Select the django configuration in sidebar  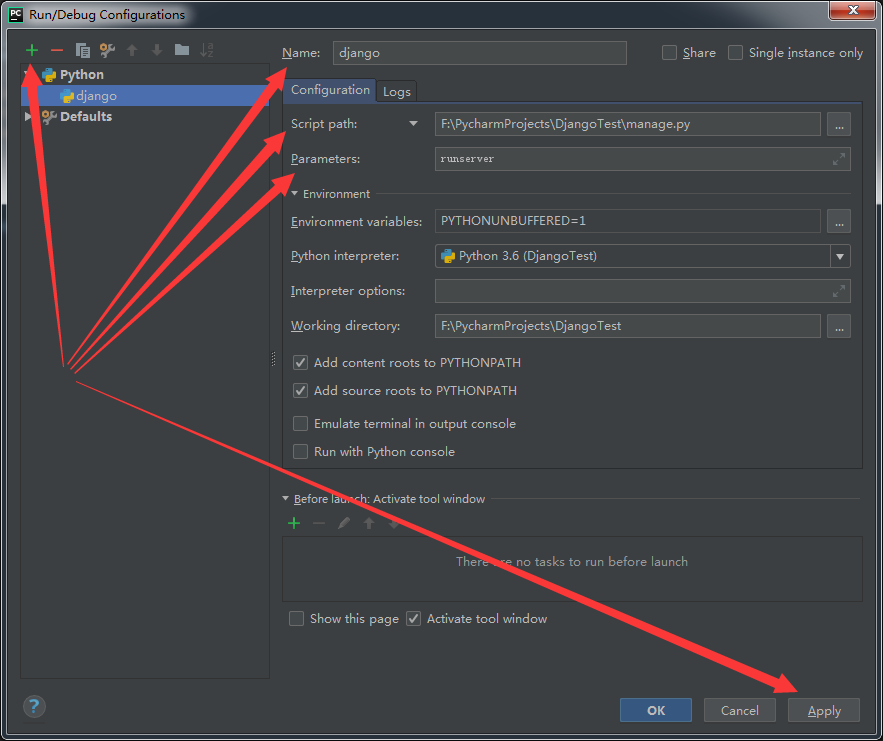[95, 95]
